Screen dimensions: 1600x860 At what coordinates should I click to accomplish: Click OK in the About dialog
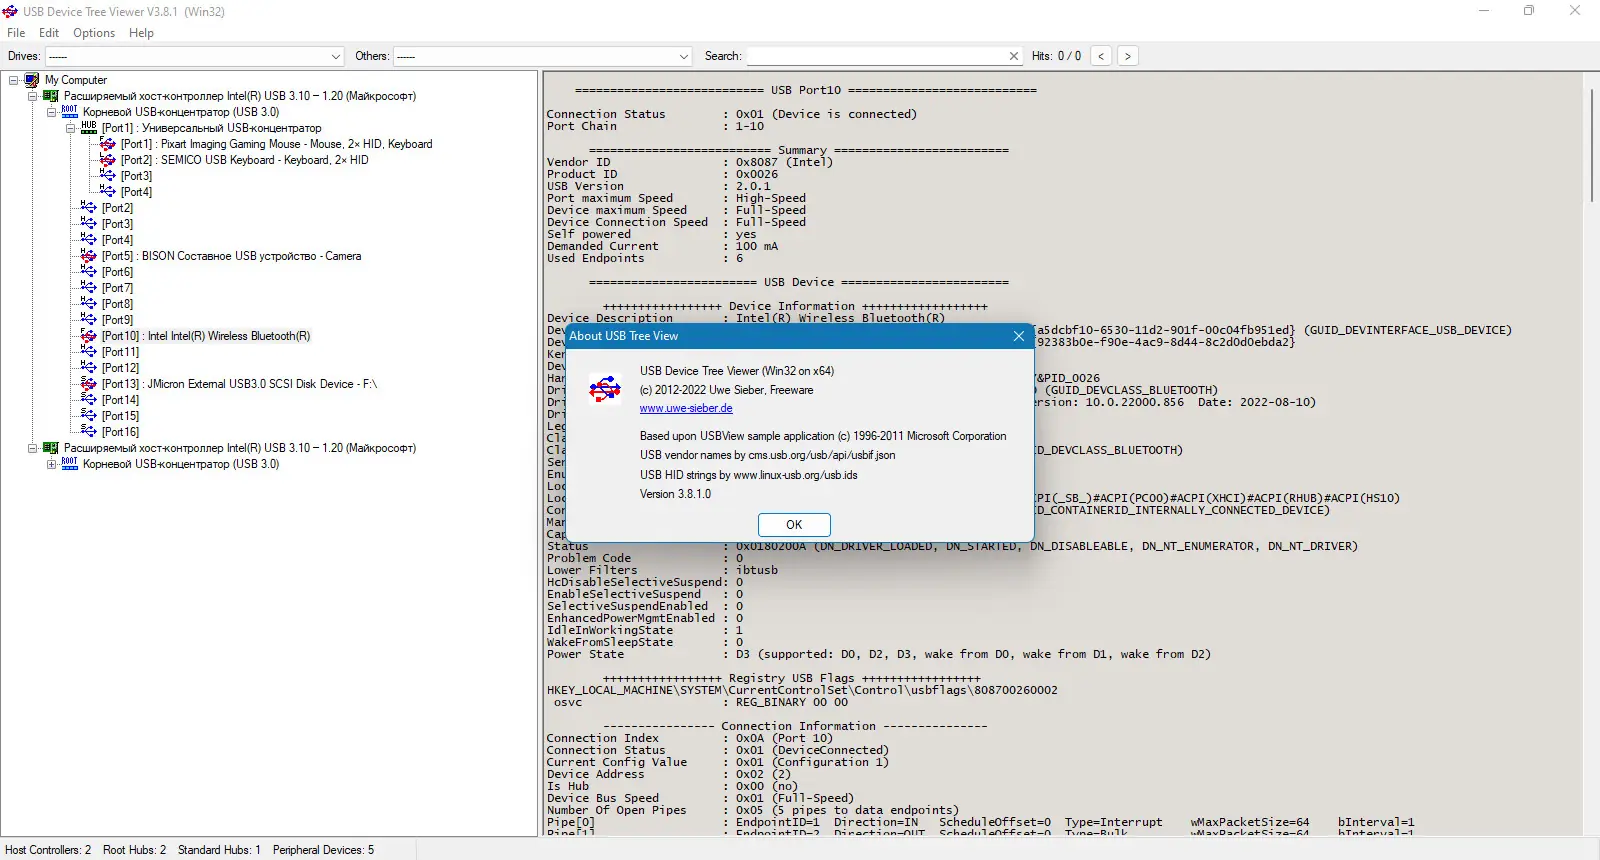[794, 525]
